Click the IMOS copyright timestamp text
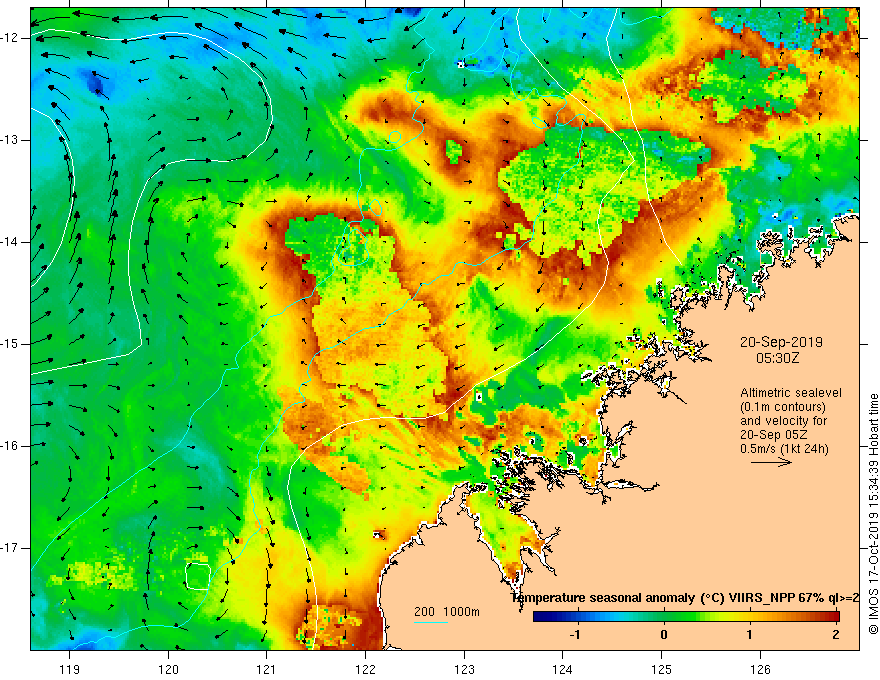This screenshot has height=680, width=880. point(873,514)
